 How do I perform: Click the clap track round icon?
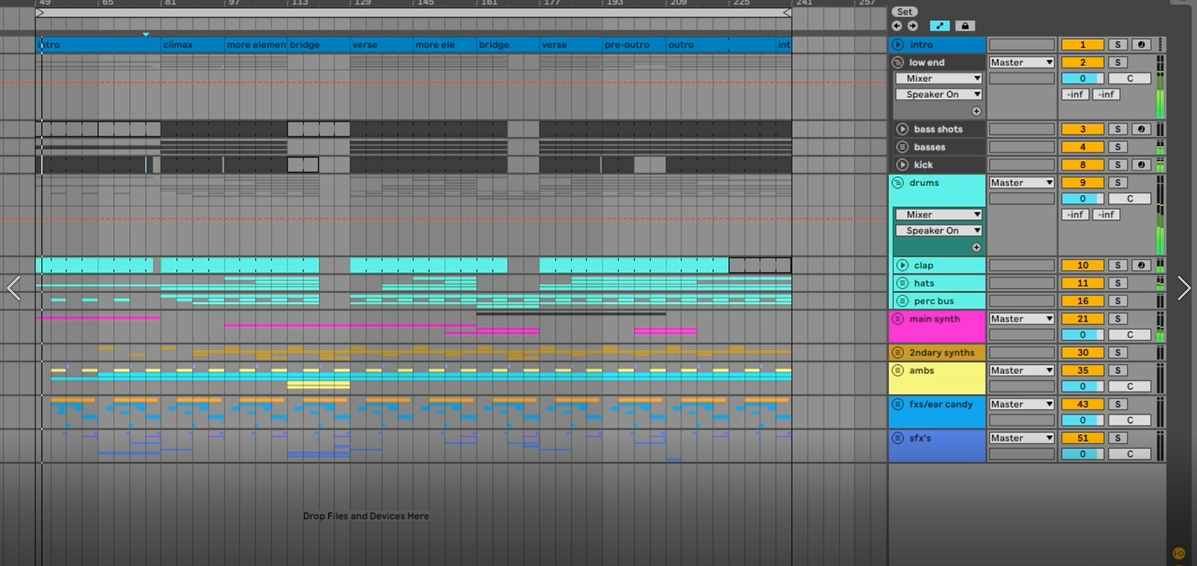(902, 265)
